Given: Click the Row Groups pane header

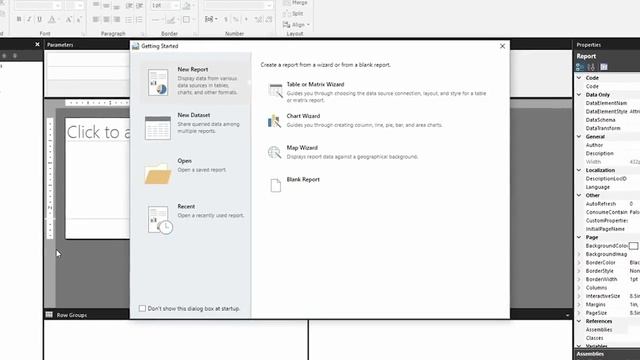Looking at the screenshot, I should point(71,315).
